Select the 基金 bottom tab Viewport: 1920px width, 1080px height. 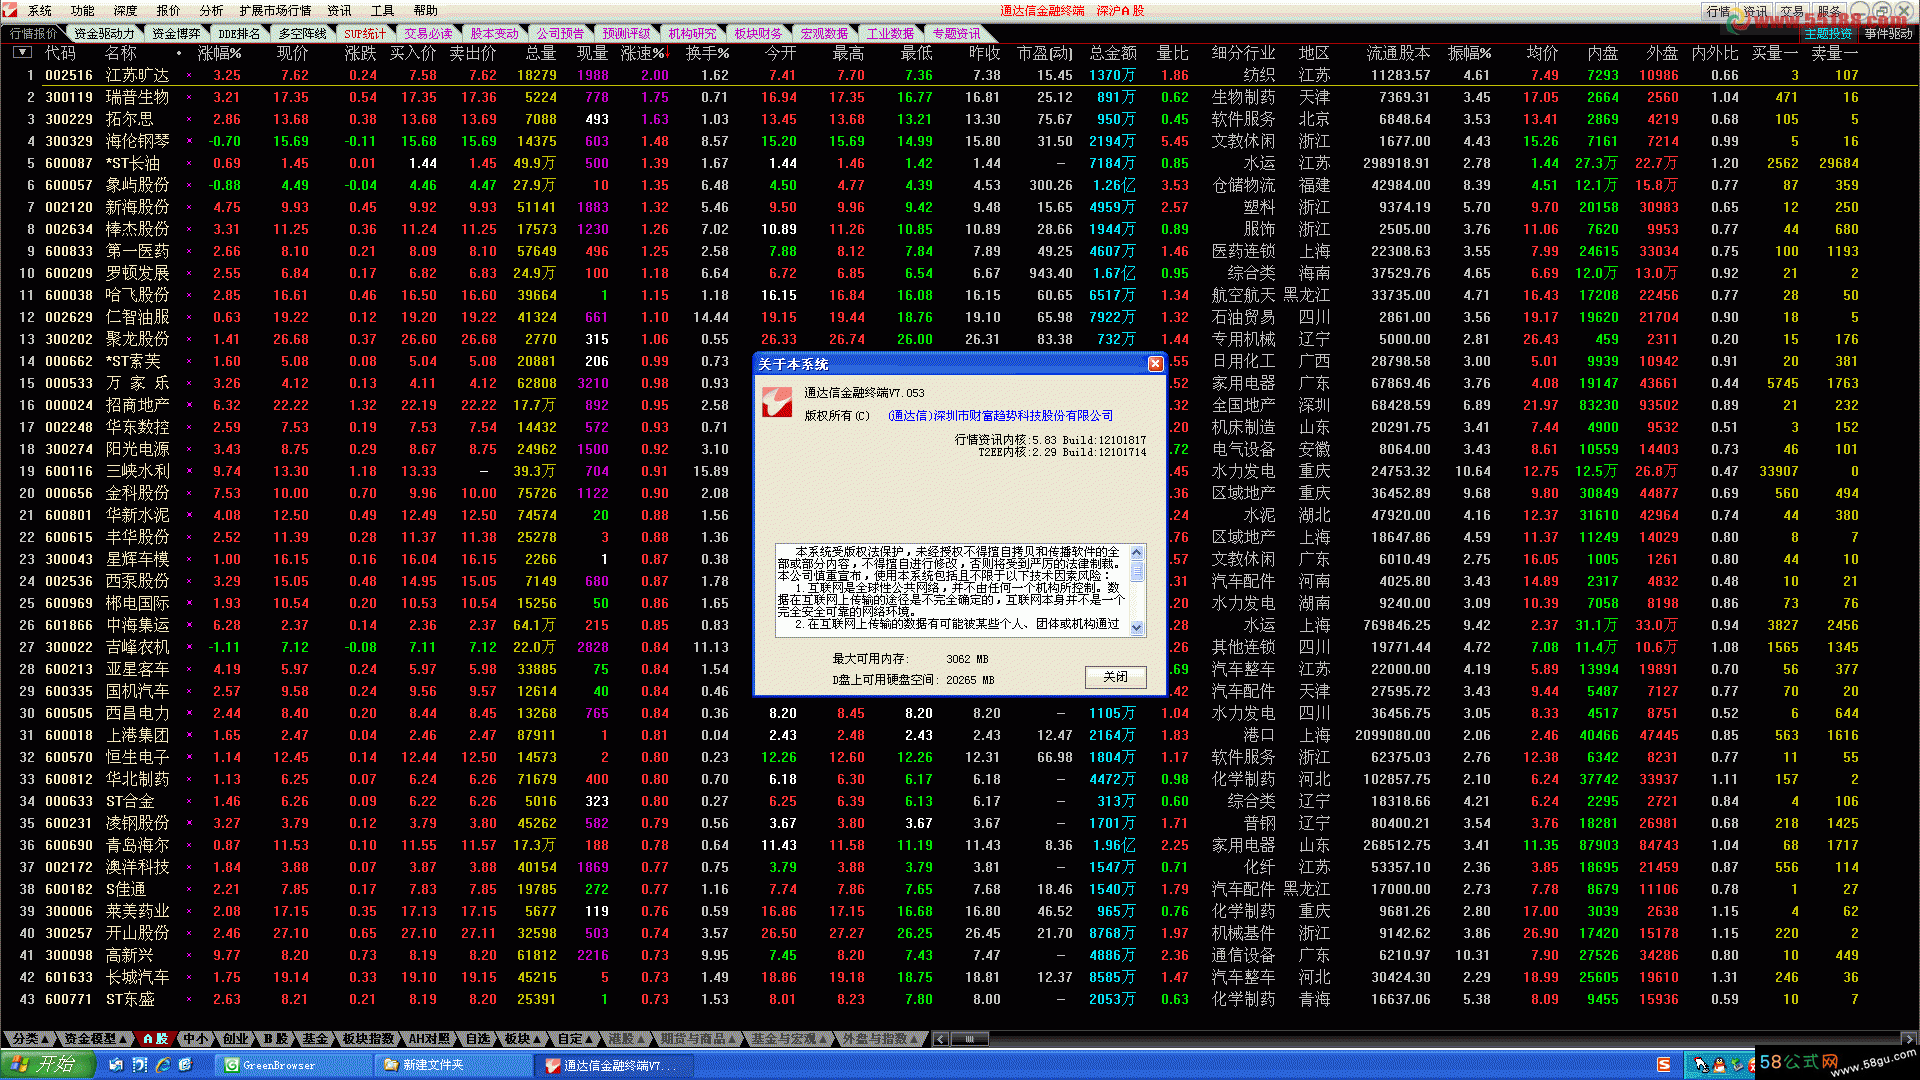coord(315,1039)
